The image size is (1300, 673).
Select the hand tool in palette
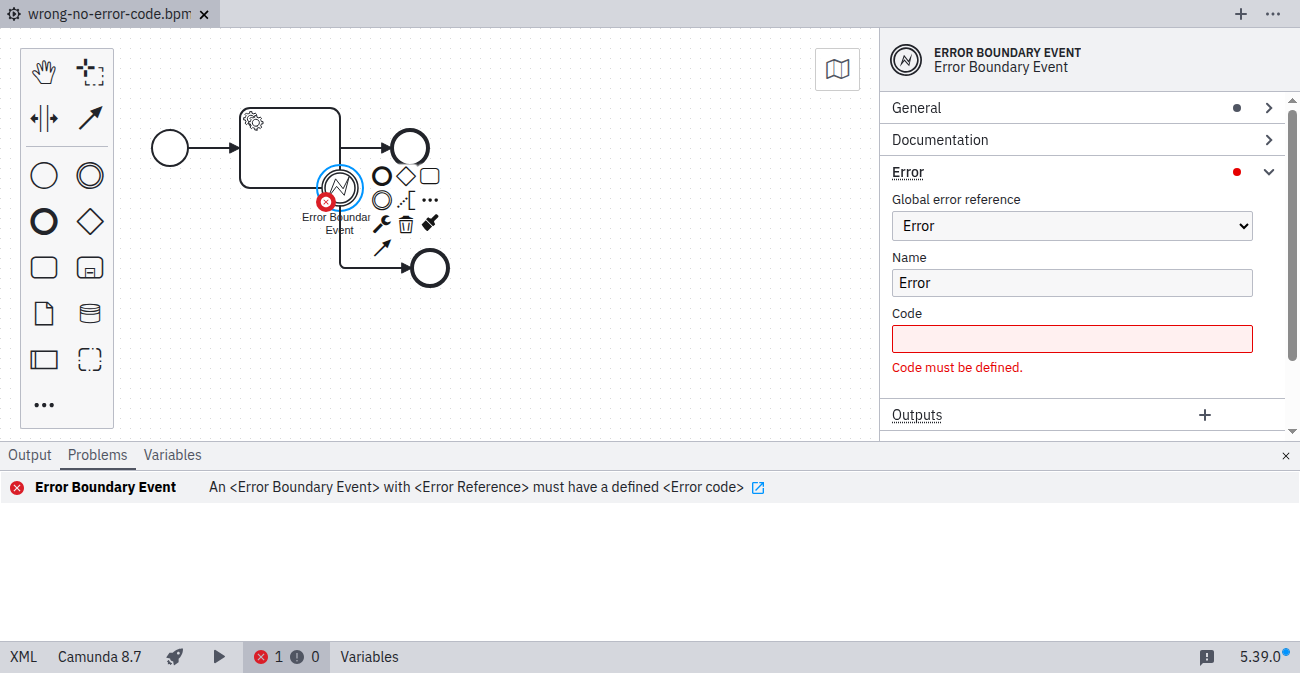44,72
